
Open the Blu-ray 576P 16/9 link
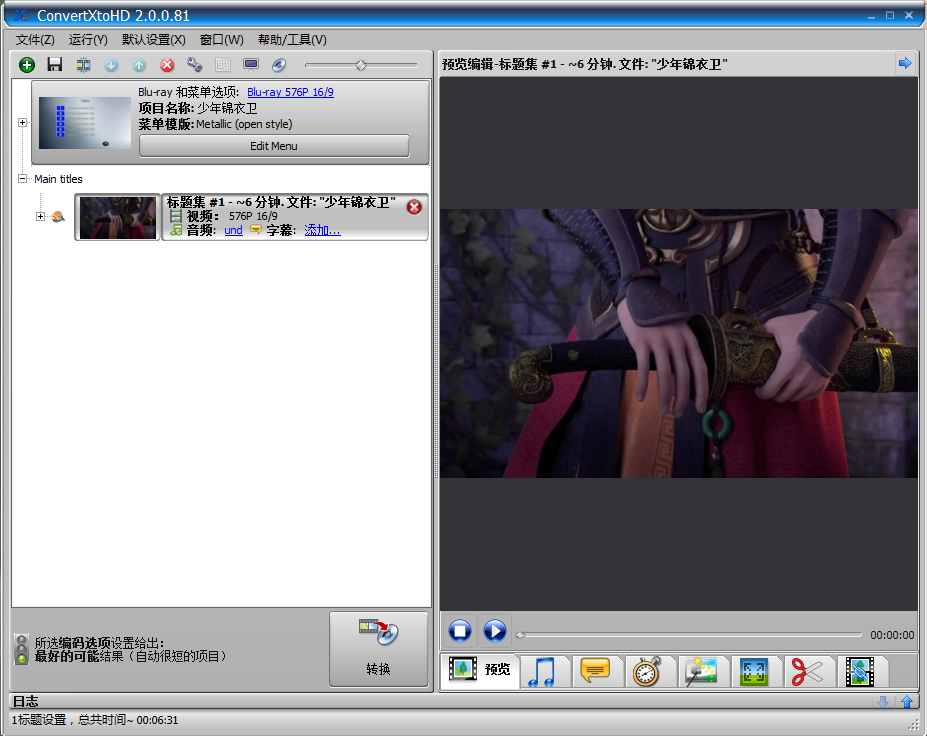point(290,92)
